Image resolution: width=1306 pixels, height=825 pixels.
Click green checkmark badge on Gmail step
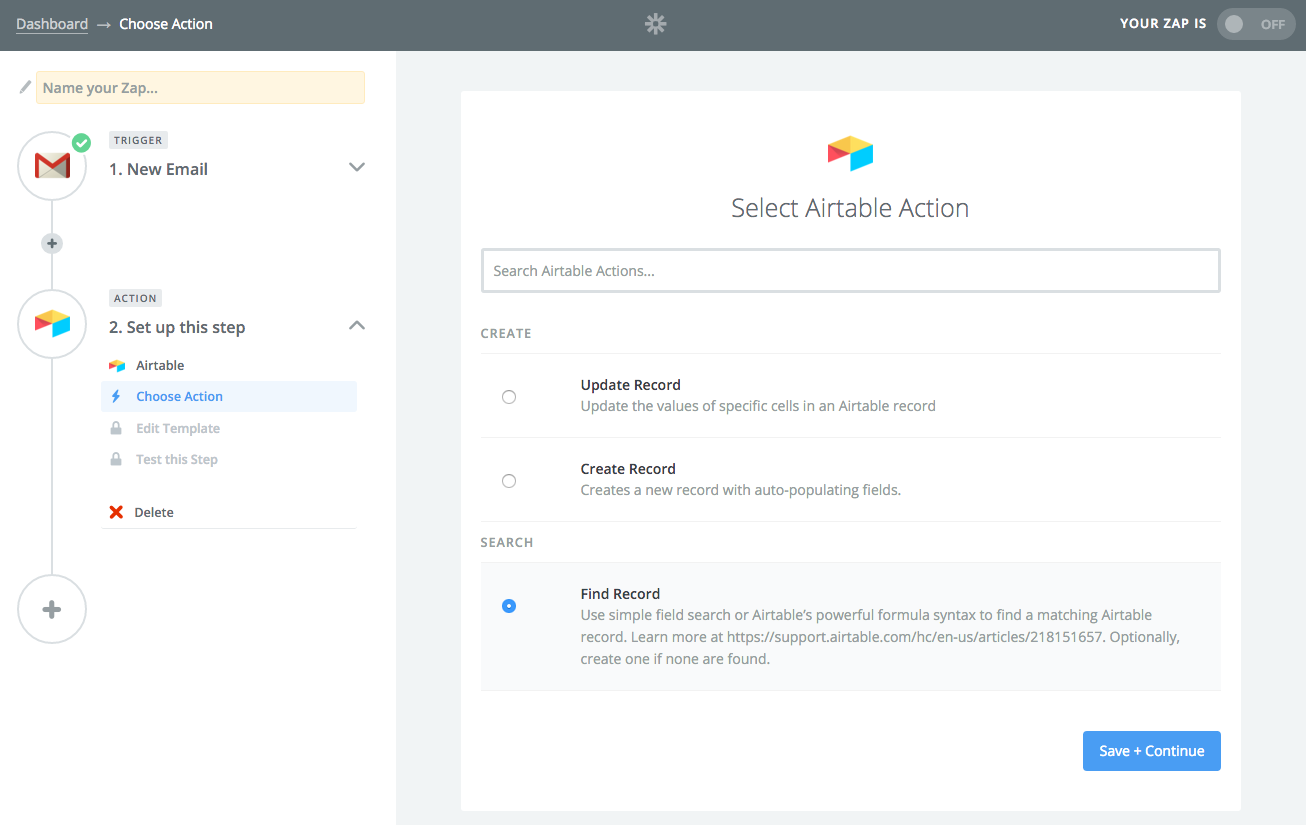[x=81, y=143]
